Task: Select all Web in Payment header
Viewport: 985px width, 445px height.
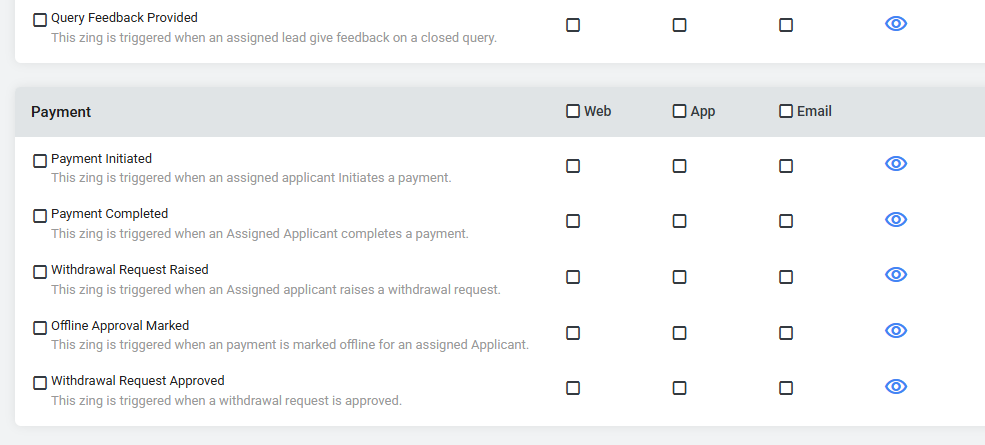Action: (573, 111)
